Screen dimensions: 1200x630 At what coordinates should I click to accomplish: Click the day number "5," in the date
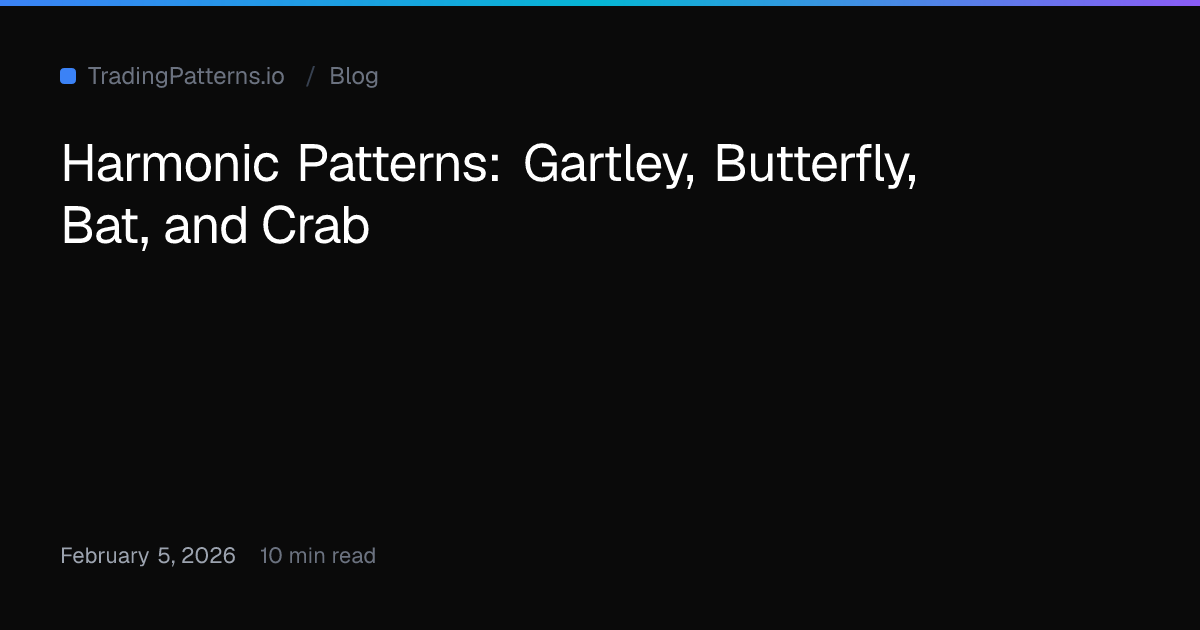click(x=167, y=556)
